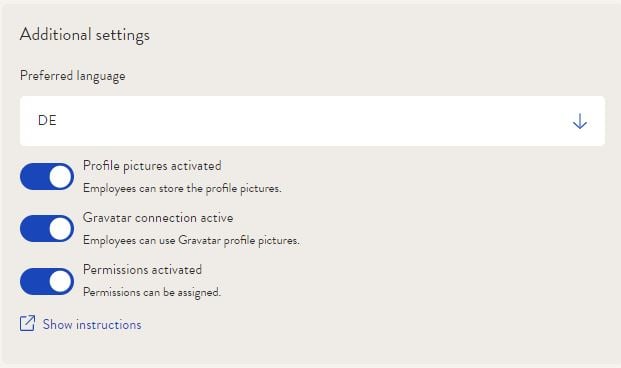Click the arrow icon in the language dropdown
This screenshot has width=621, height=368.
tap(580, 121)
